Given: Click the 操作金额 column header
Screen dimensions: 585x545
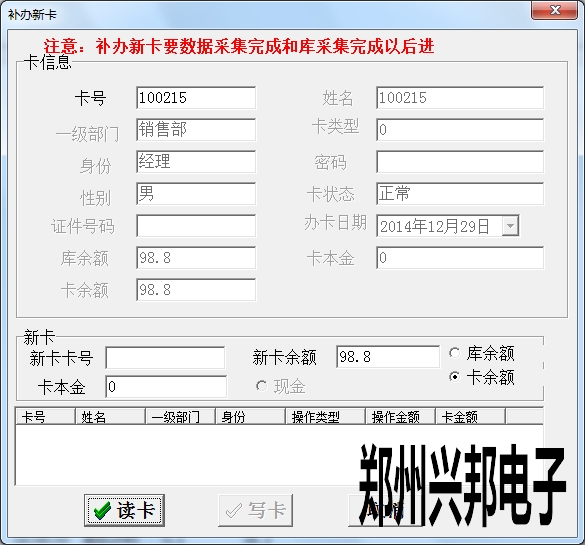Looking at the screenshot, I should 400,416.
